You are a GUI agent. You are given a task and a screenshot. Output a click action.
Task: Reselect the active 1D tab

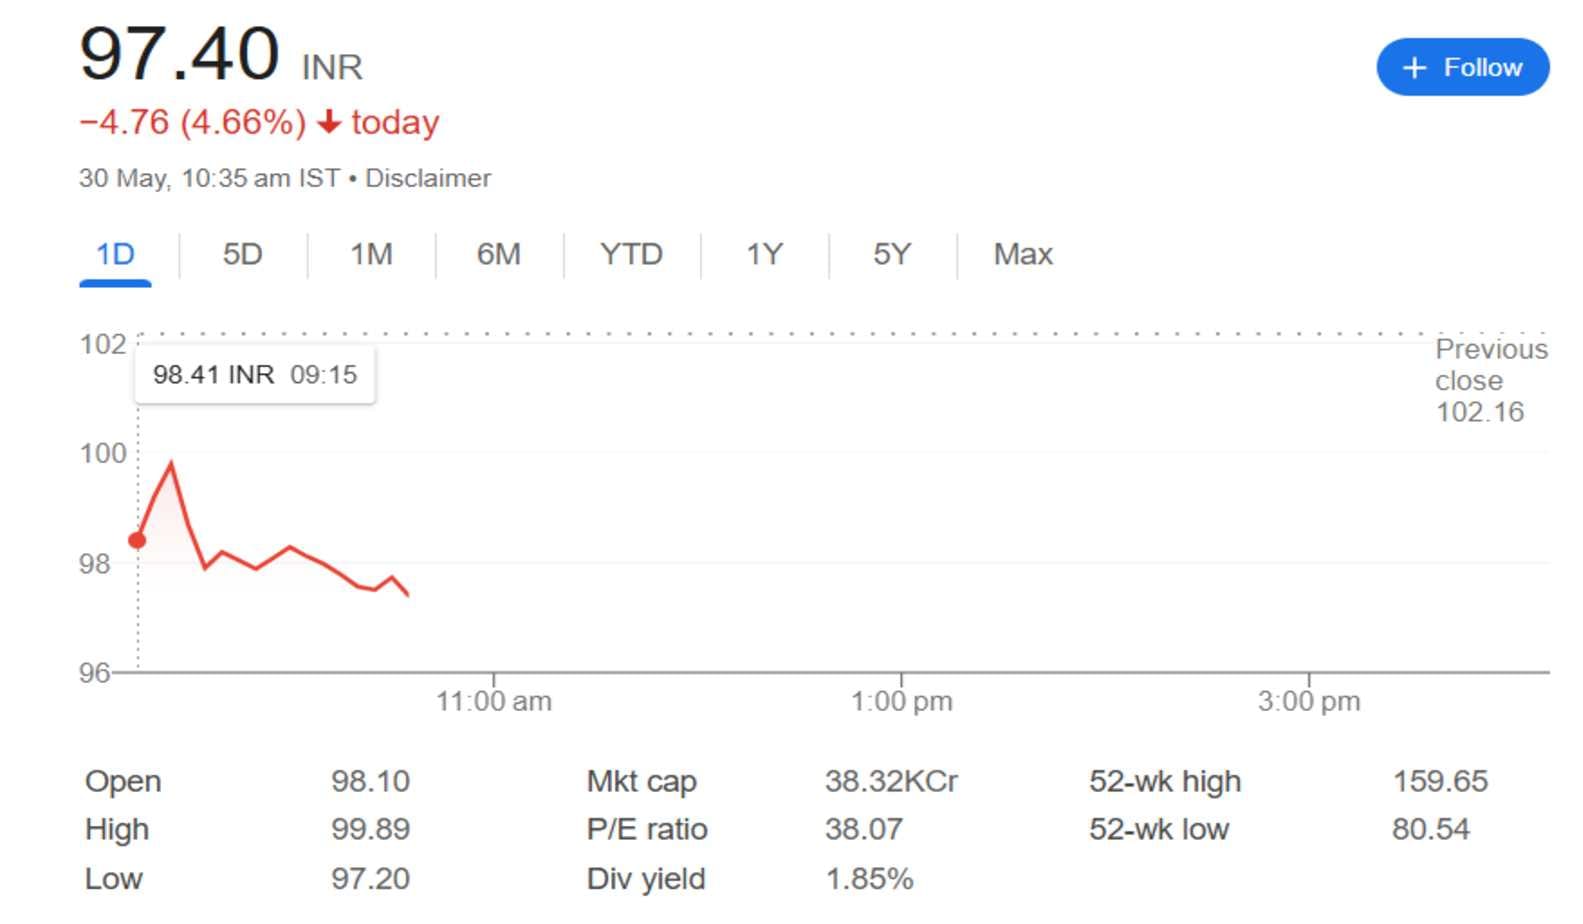click(x=115, y=254)
